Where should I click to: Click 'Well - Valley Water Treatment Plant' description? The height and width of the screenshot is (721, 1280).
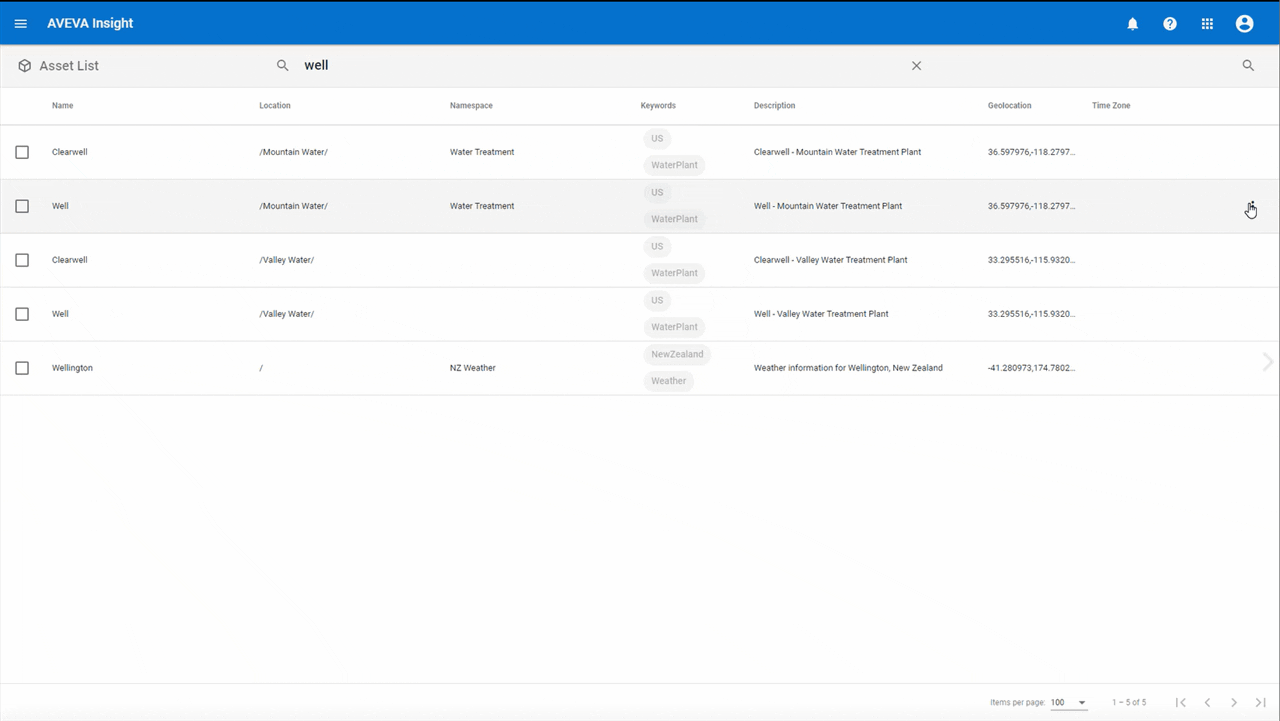tap(821, 314)
